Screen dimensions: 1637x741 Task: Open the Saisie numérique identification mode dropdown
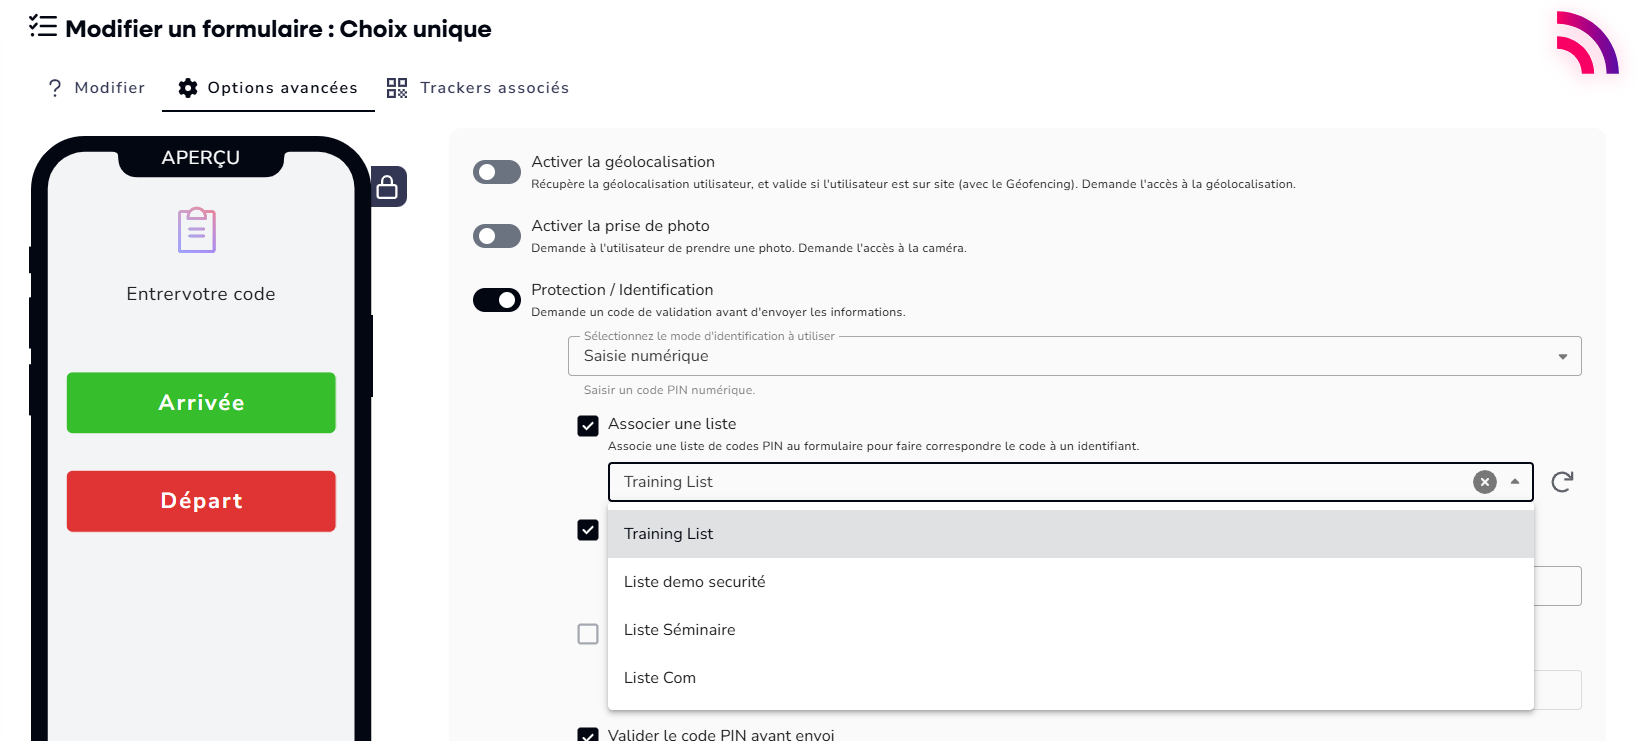[1074, 356]
